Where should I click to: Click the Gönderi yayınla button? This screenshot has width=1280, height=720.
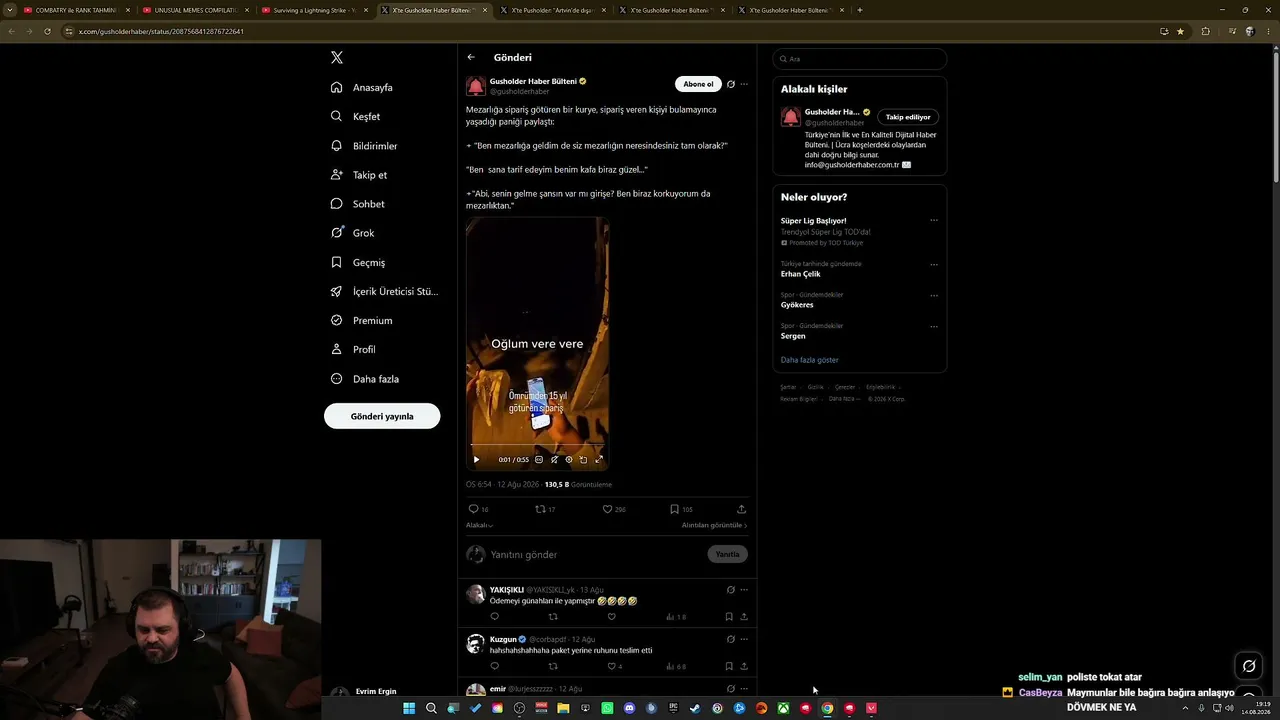click(382, 416)
